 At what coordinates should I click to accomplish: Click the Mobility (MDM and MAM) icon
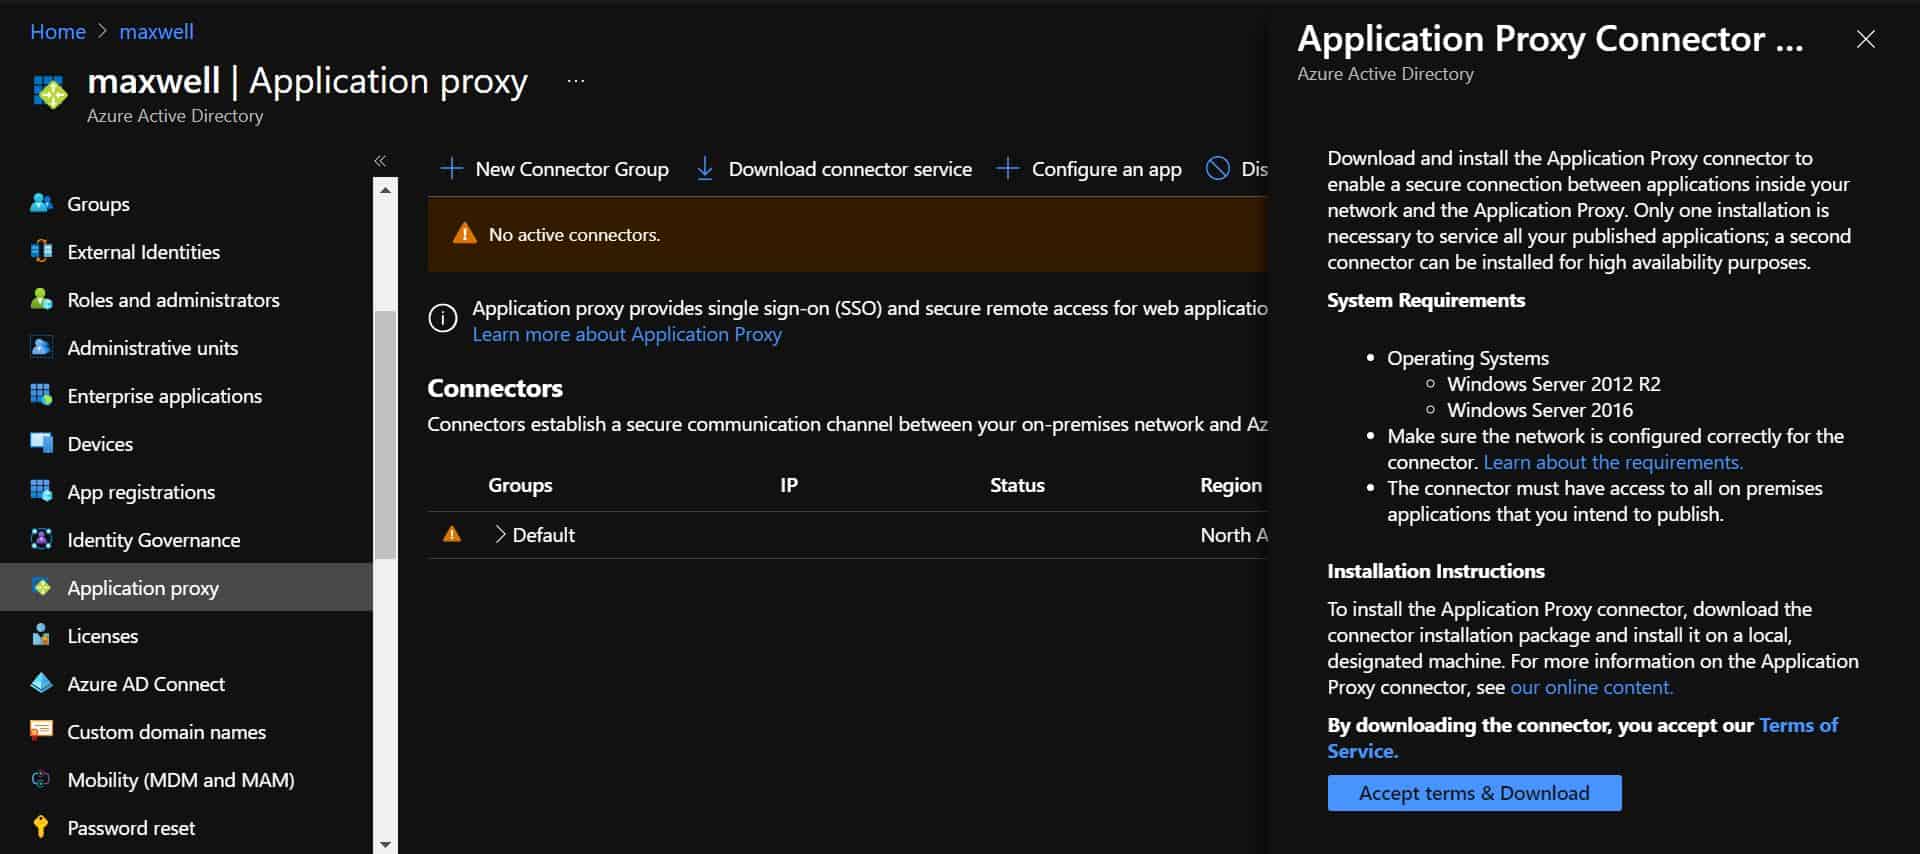point(41,779)
